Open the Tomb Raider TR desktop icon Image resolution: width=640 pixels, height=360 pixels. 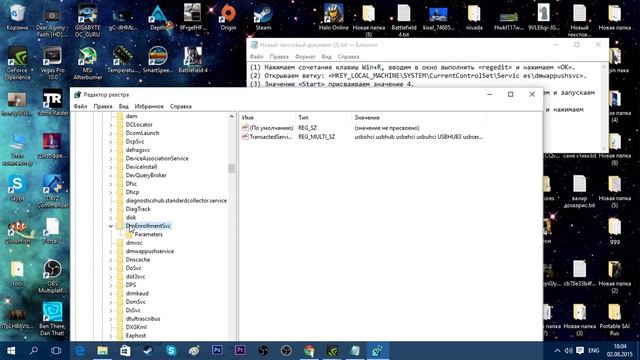[x=52, y=103]
